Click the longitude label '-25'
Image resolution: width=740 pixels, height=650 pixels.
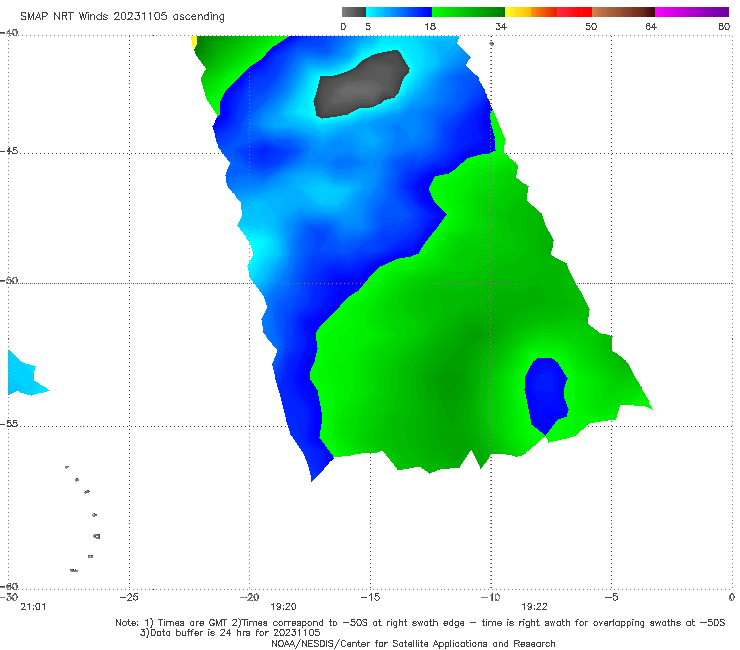point(129,597)
